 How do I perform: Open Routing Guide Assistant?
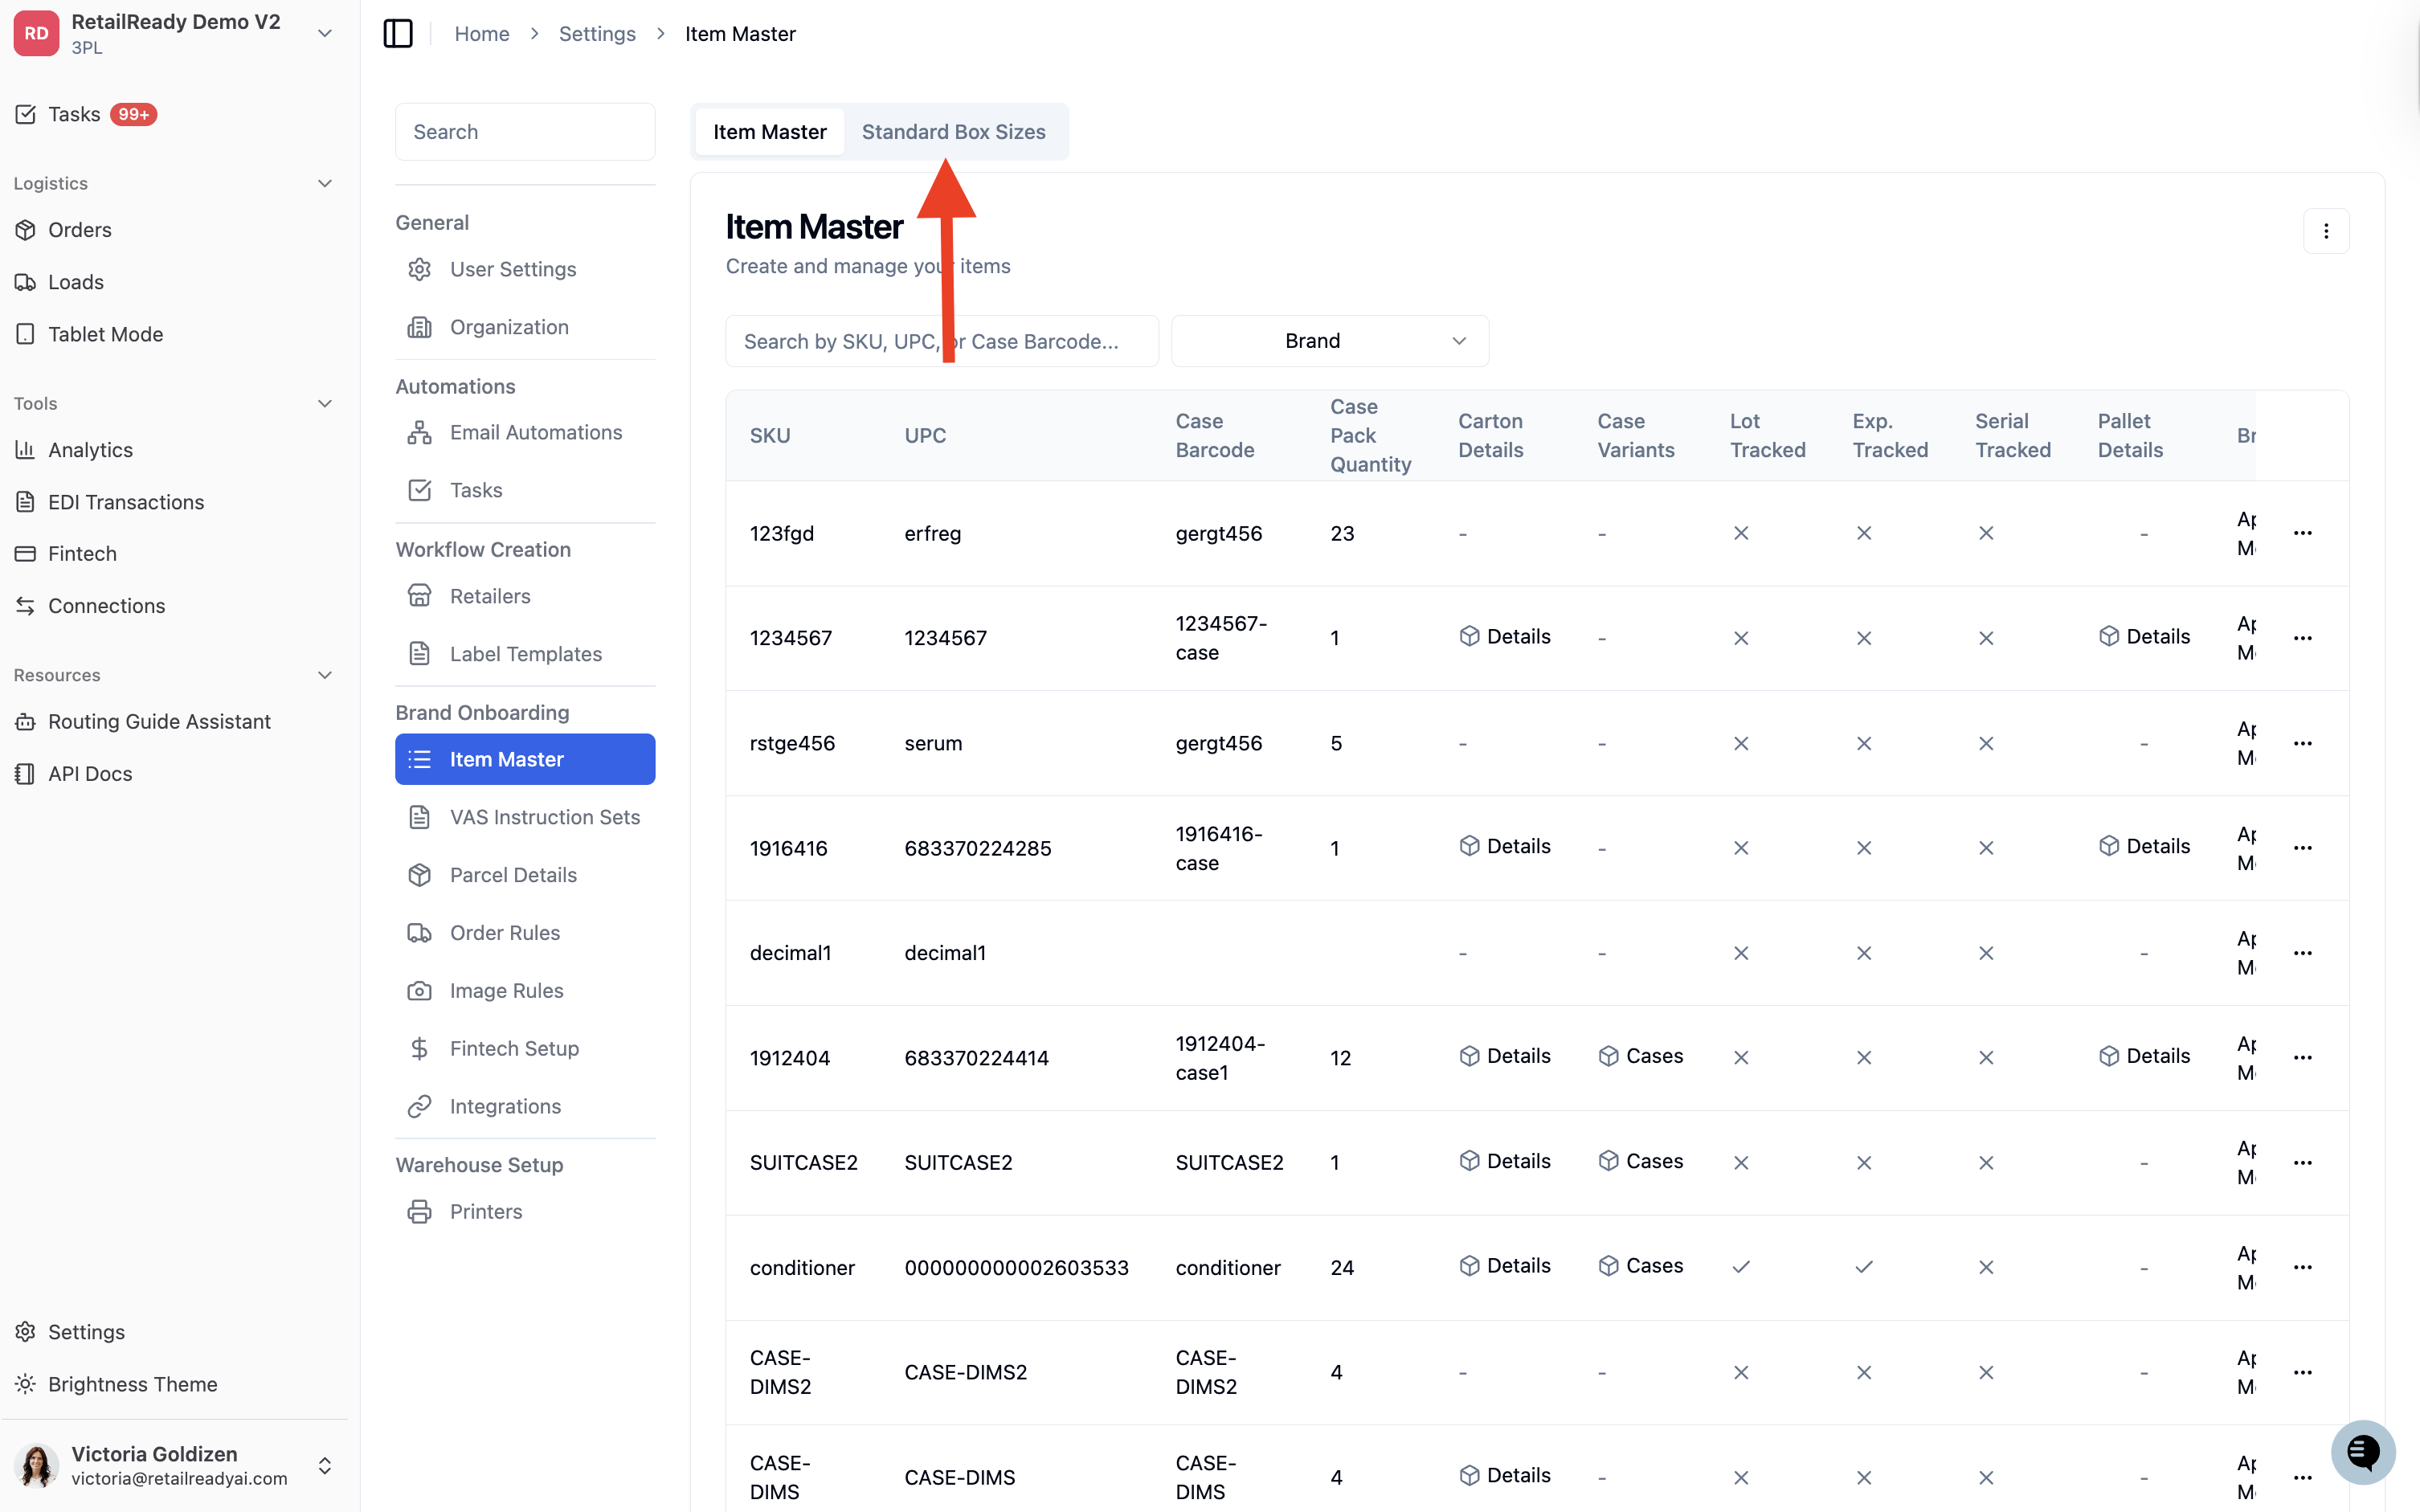pos(160,721)
